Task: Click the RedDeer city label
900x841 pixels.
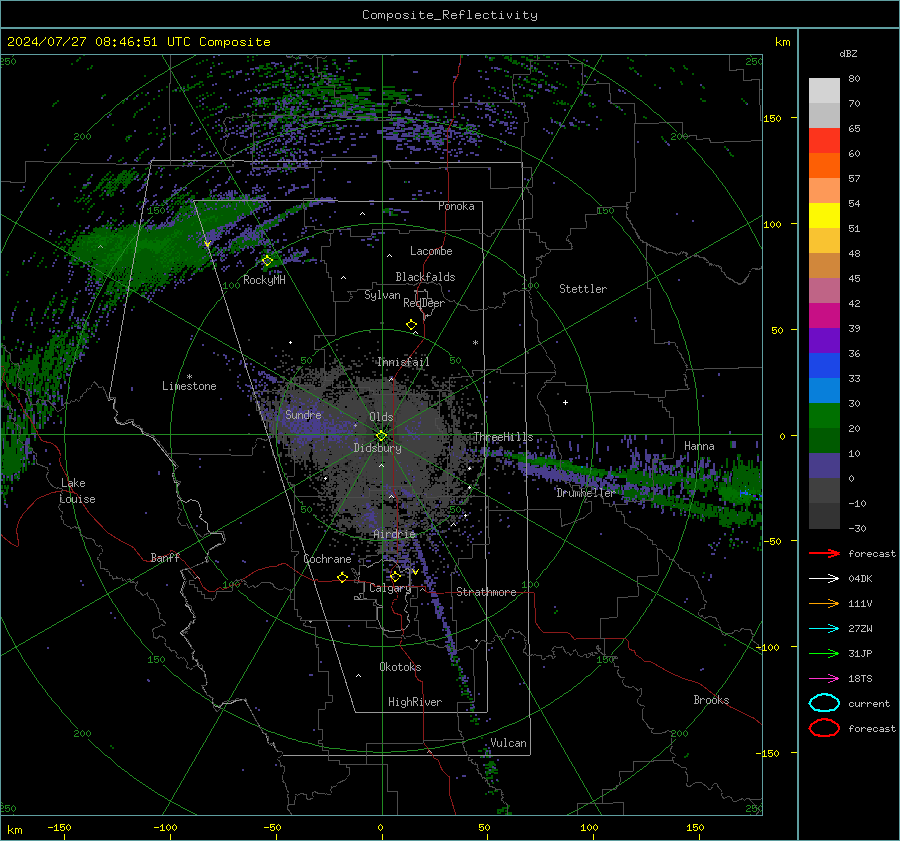Action: (x=424, y=303)
